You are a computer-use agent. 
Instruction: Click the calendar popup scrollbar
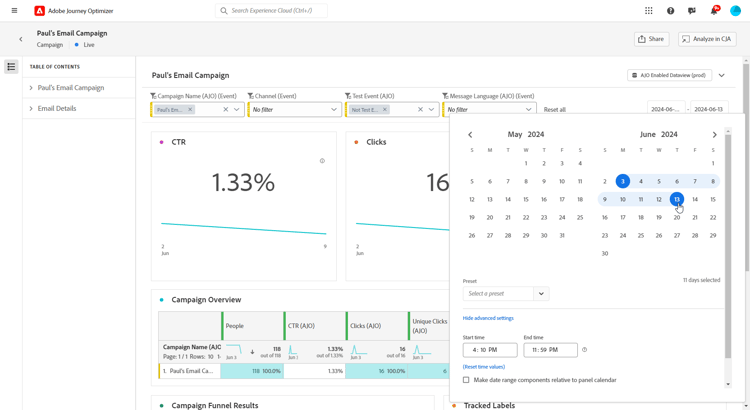click(728, 246)
